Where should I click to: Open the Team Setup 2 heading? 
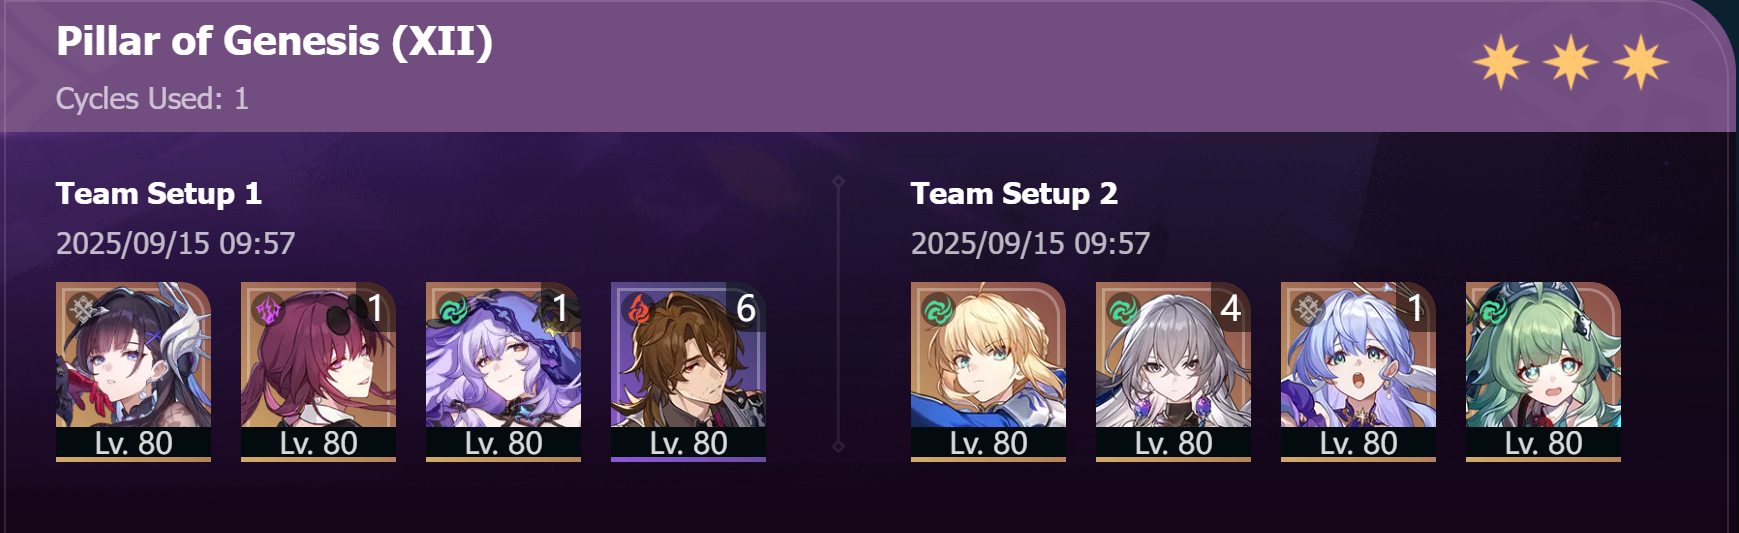[1014, 194]
